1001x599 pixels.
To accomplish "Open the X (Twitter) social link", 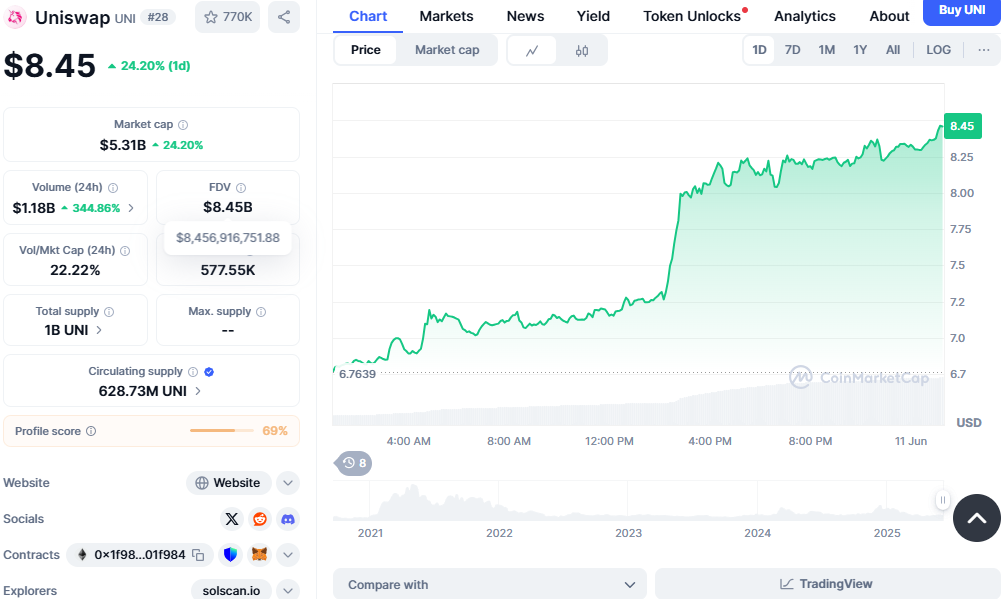I will click(232, 519).
